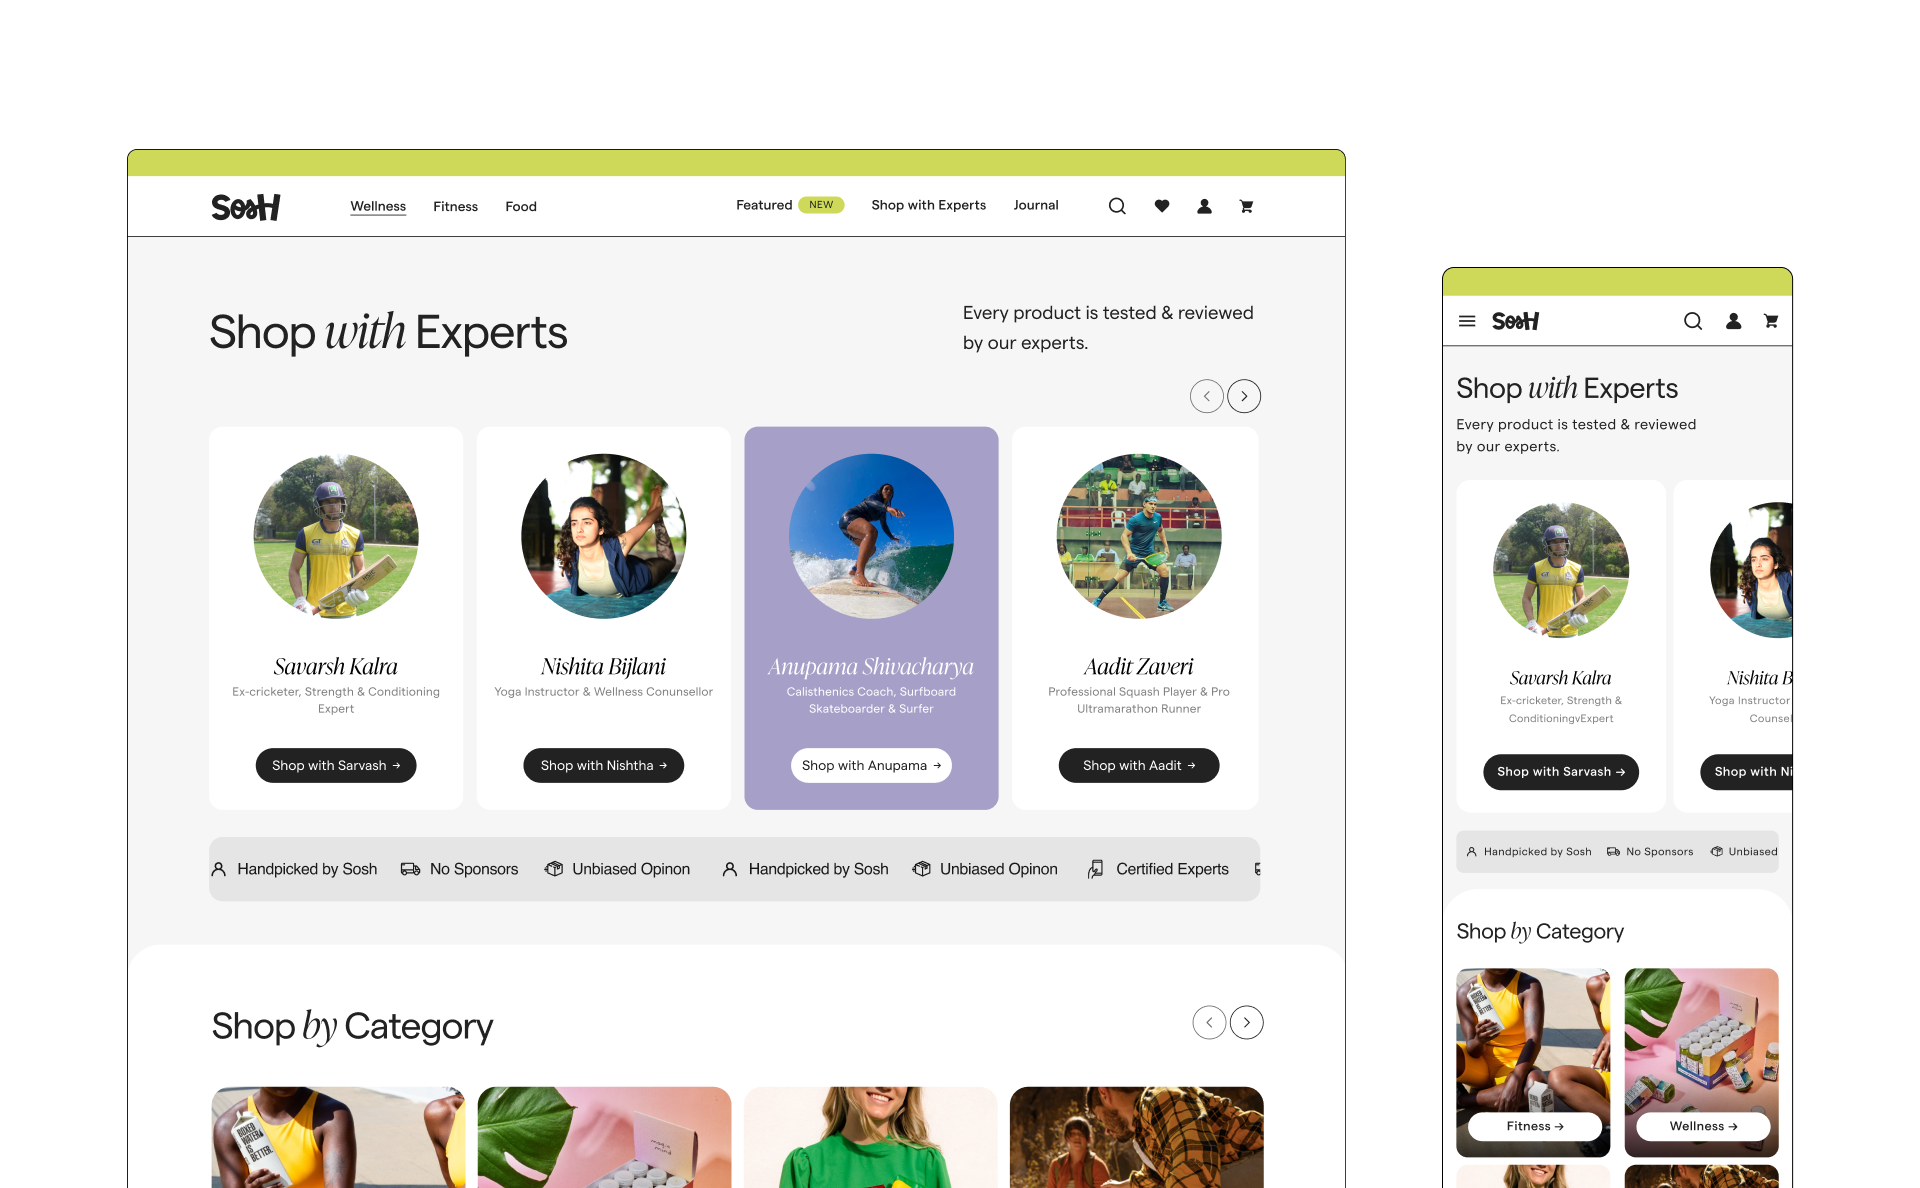
Task: Open search in desktop header
Action: point(1117,206)
